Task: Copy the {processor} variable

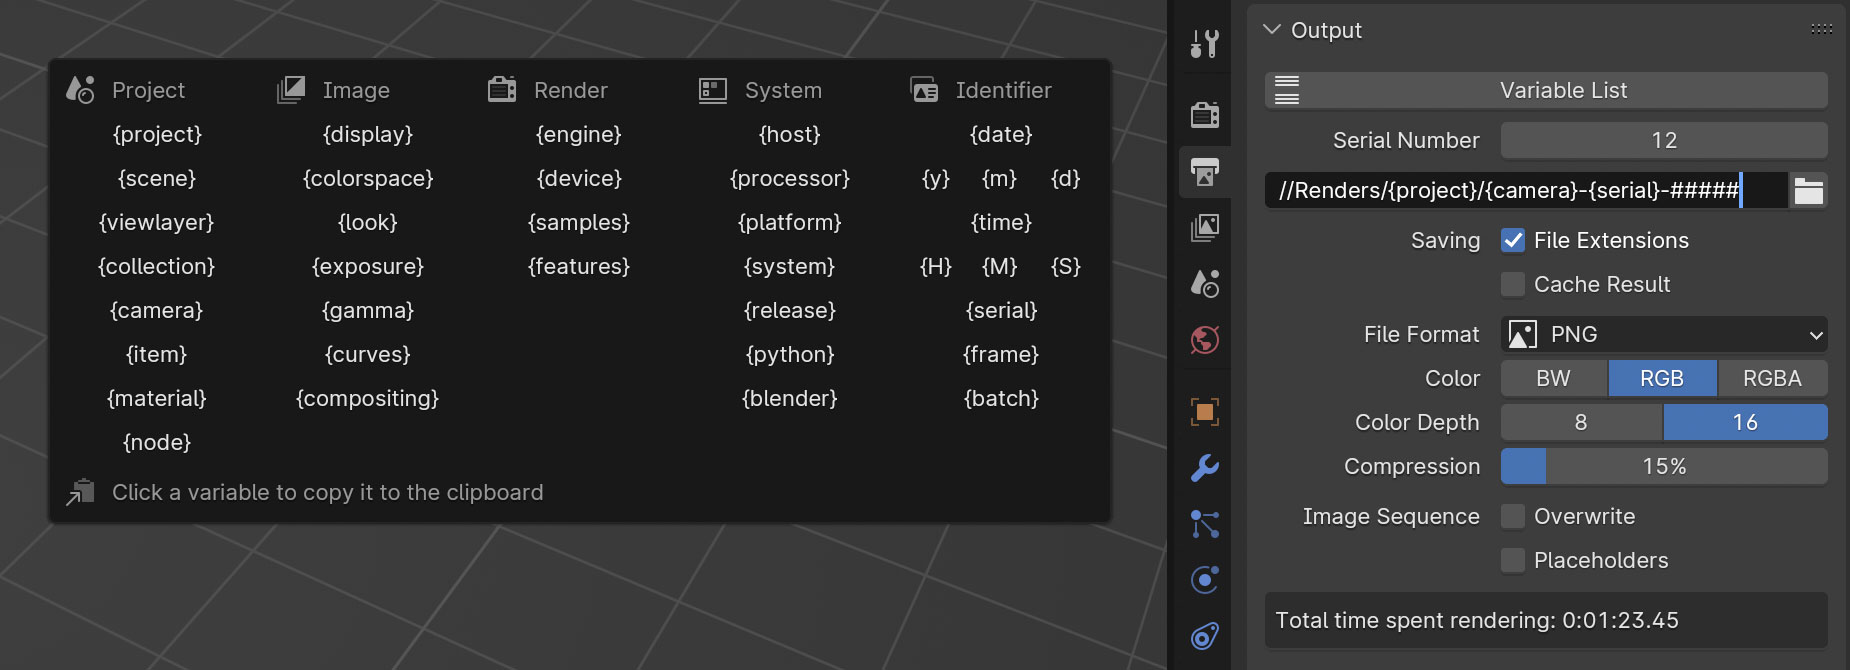Action: (x=790, y=178)
